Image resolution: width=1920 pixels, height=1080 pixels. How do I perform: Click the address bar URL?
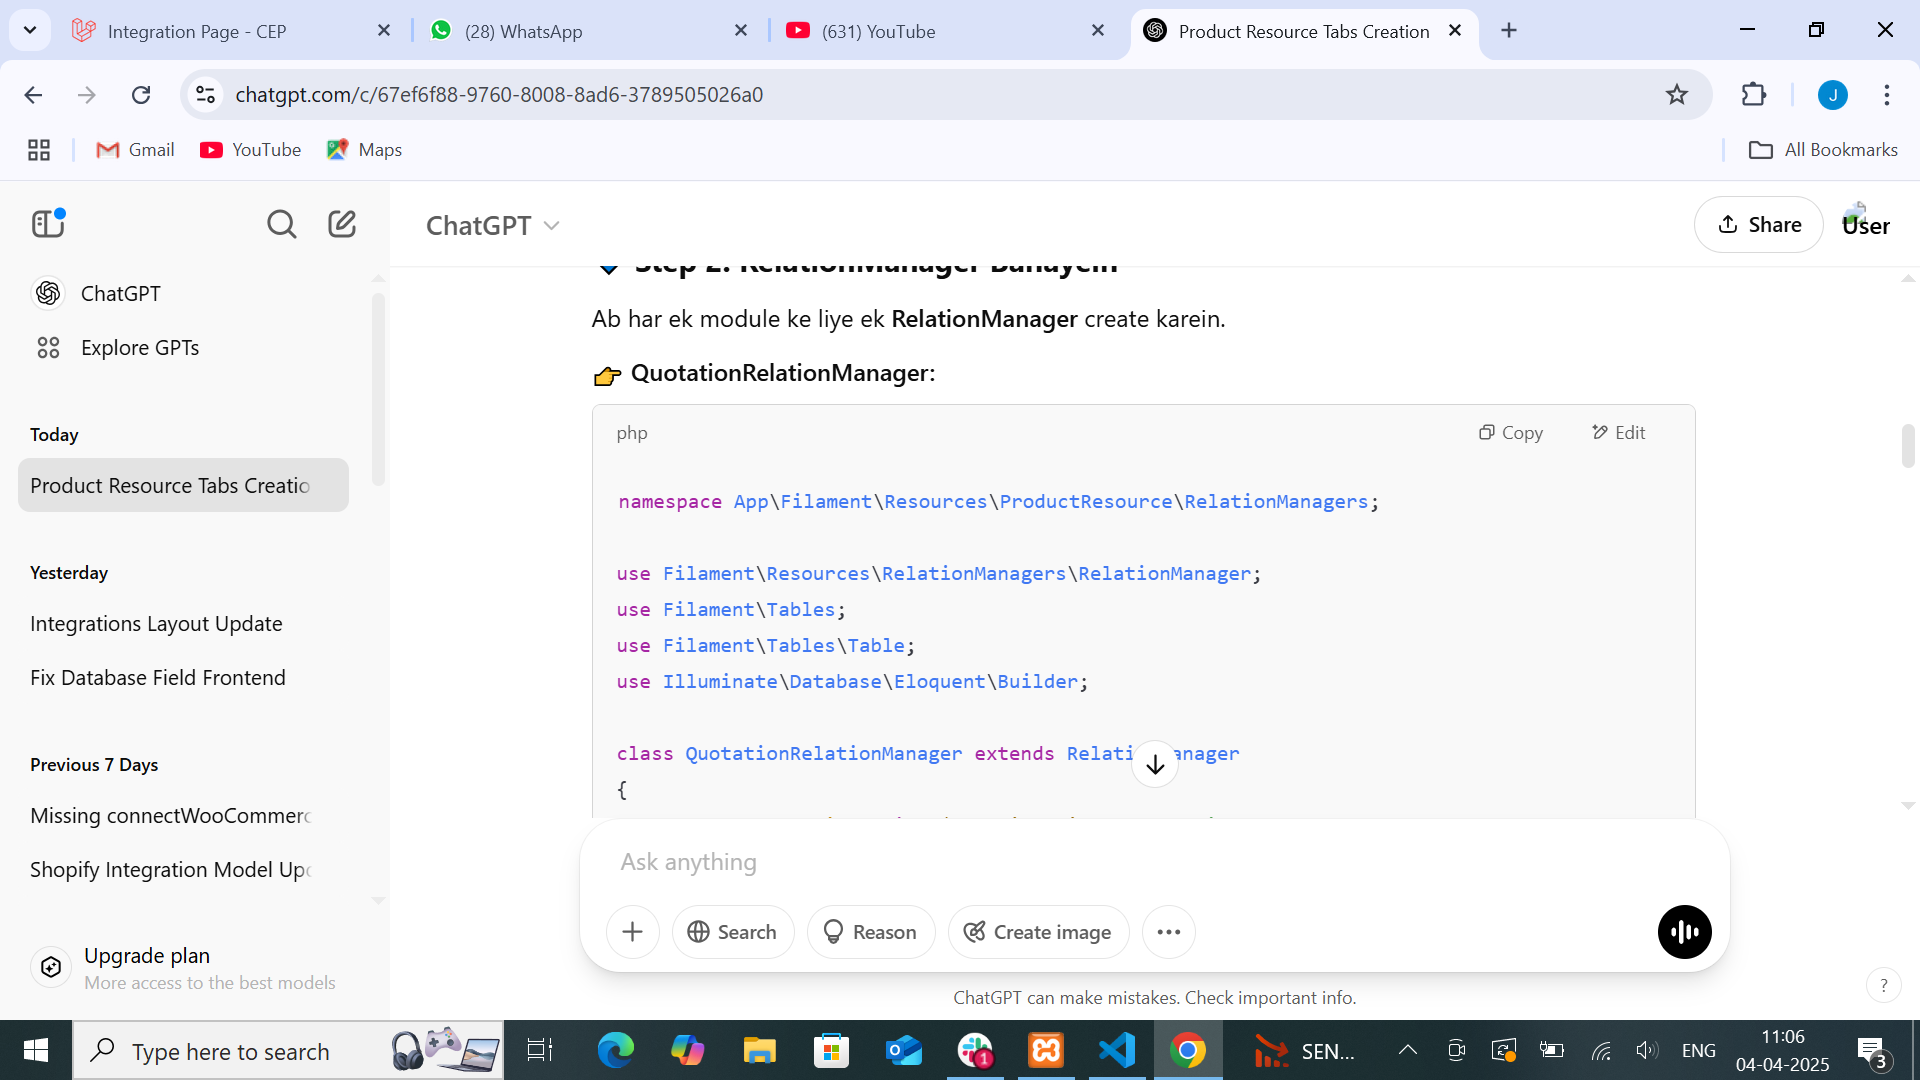coord(499,94)
